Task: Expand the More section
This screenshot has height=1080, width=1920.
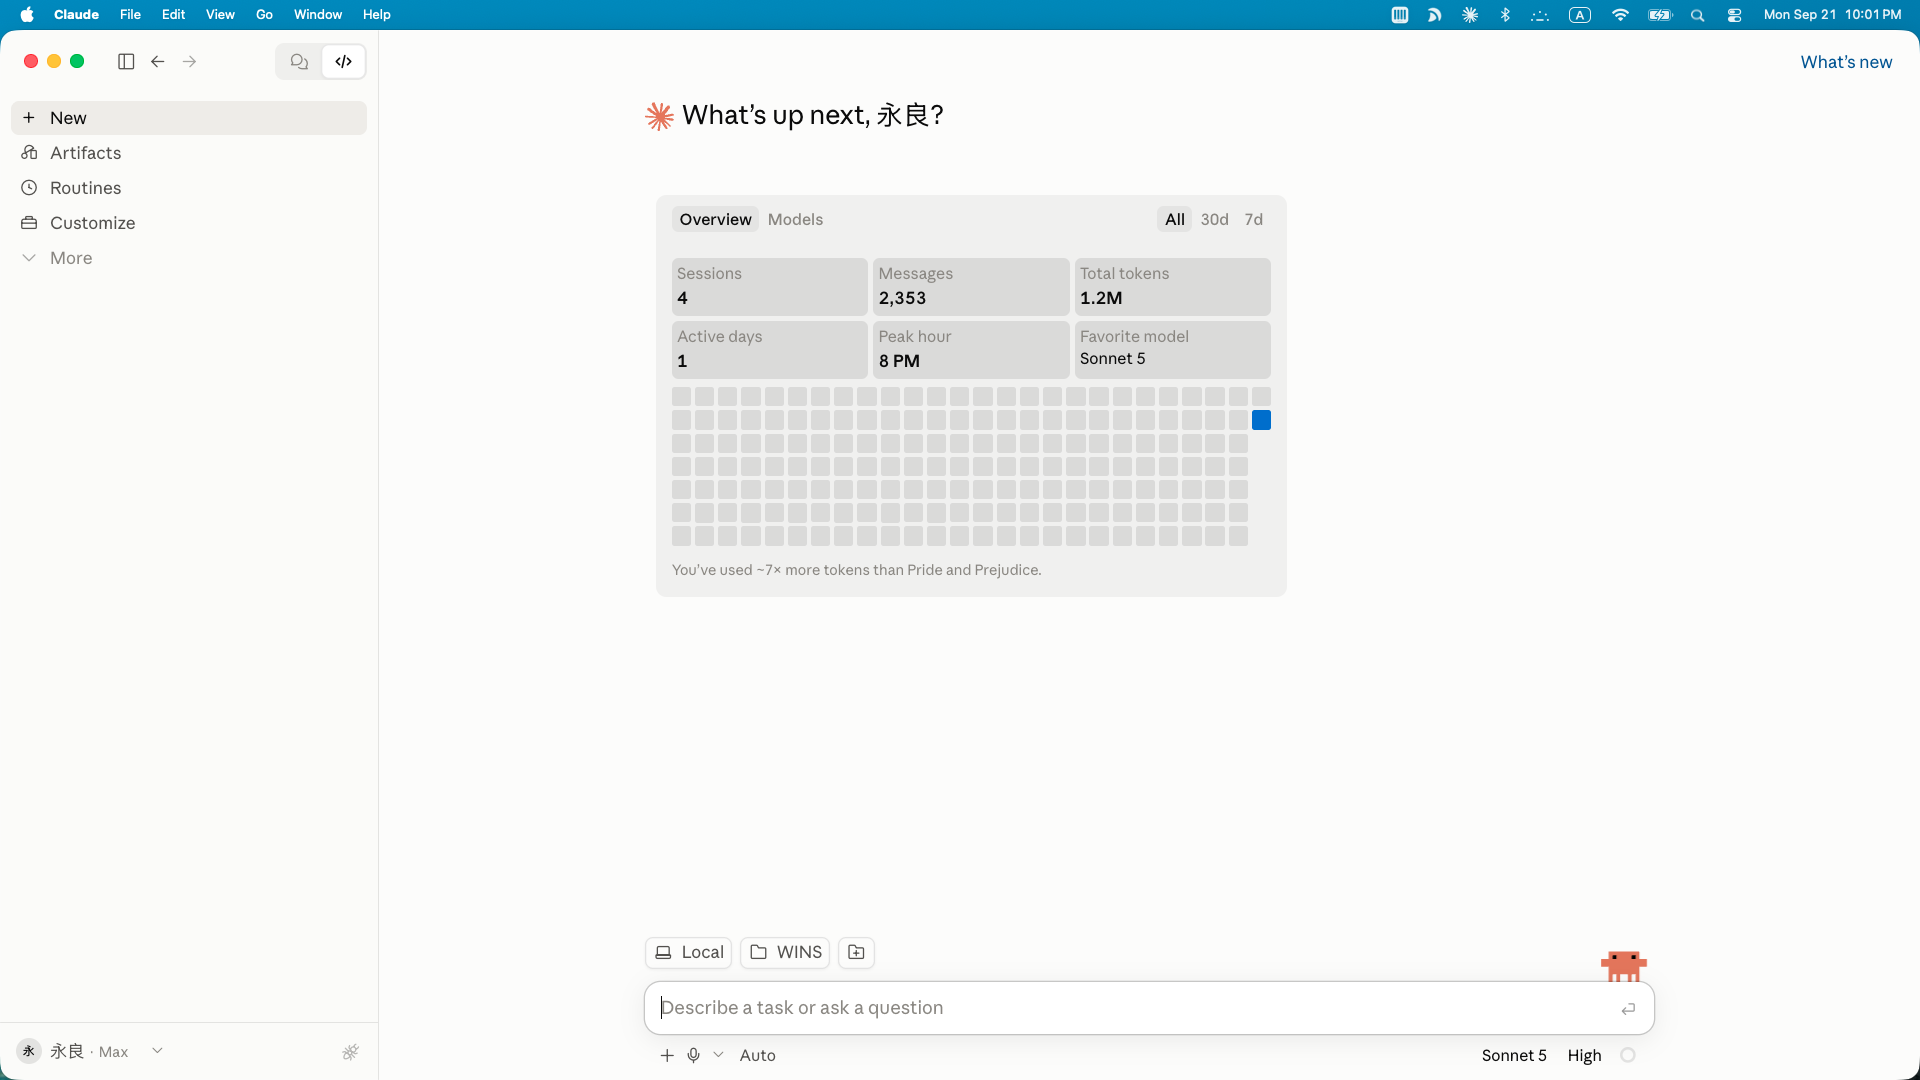Action: 189,258
